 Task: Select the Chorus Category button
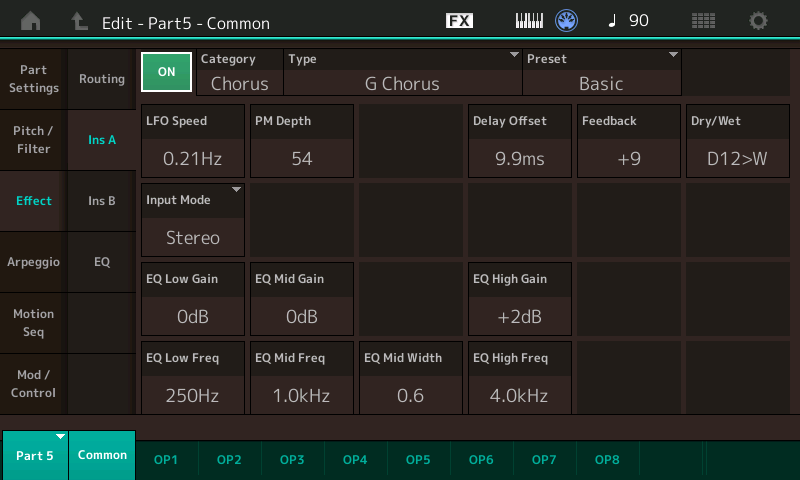[x=240, y=72]
